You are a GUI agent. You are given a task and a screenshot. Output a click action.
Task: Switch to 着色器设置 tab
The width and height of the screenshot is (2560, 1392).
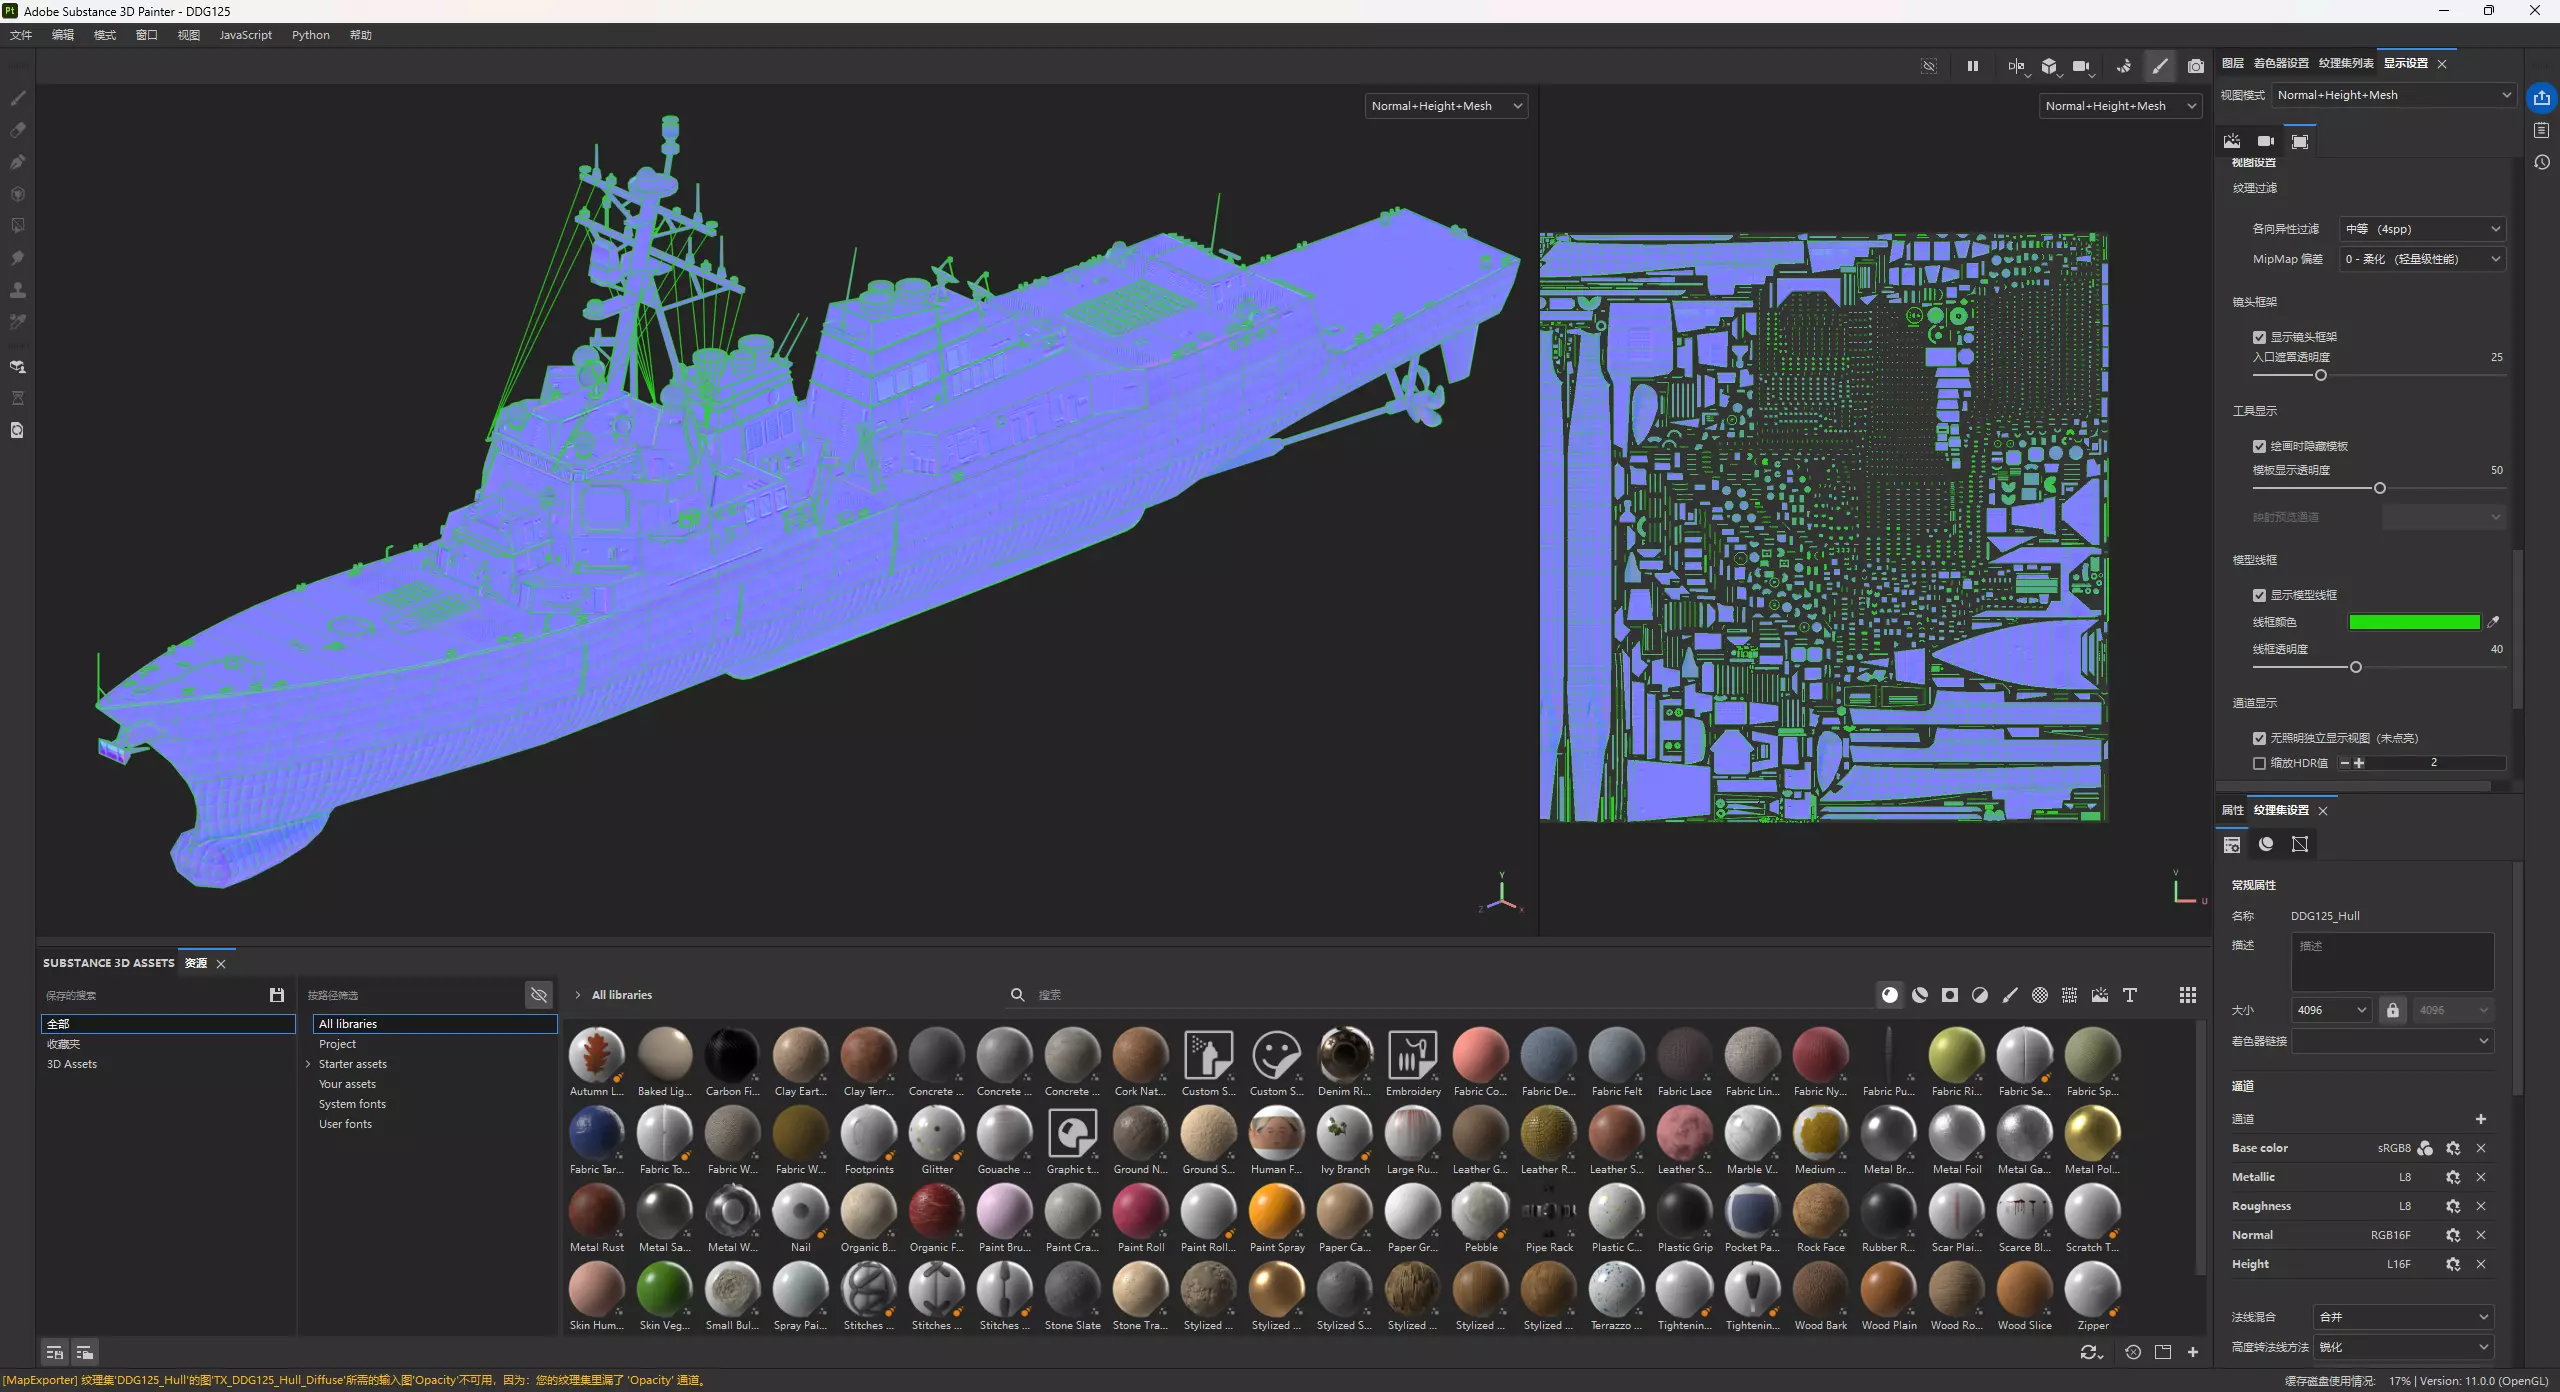(2280, 63)
